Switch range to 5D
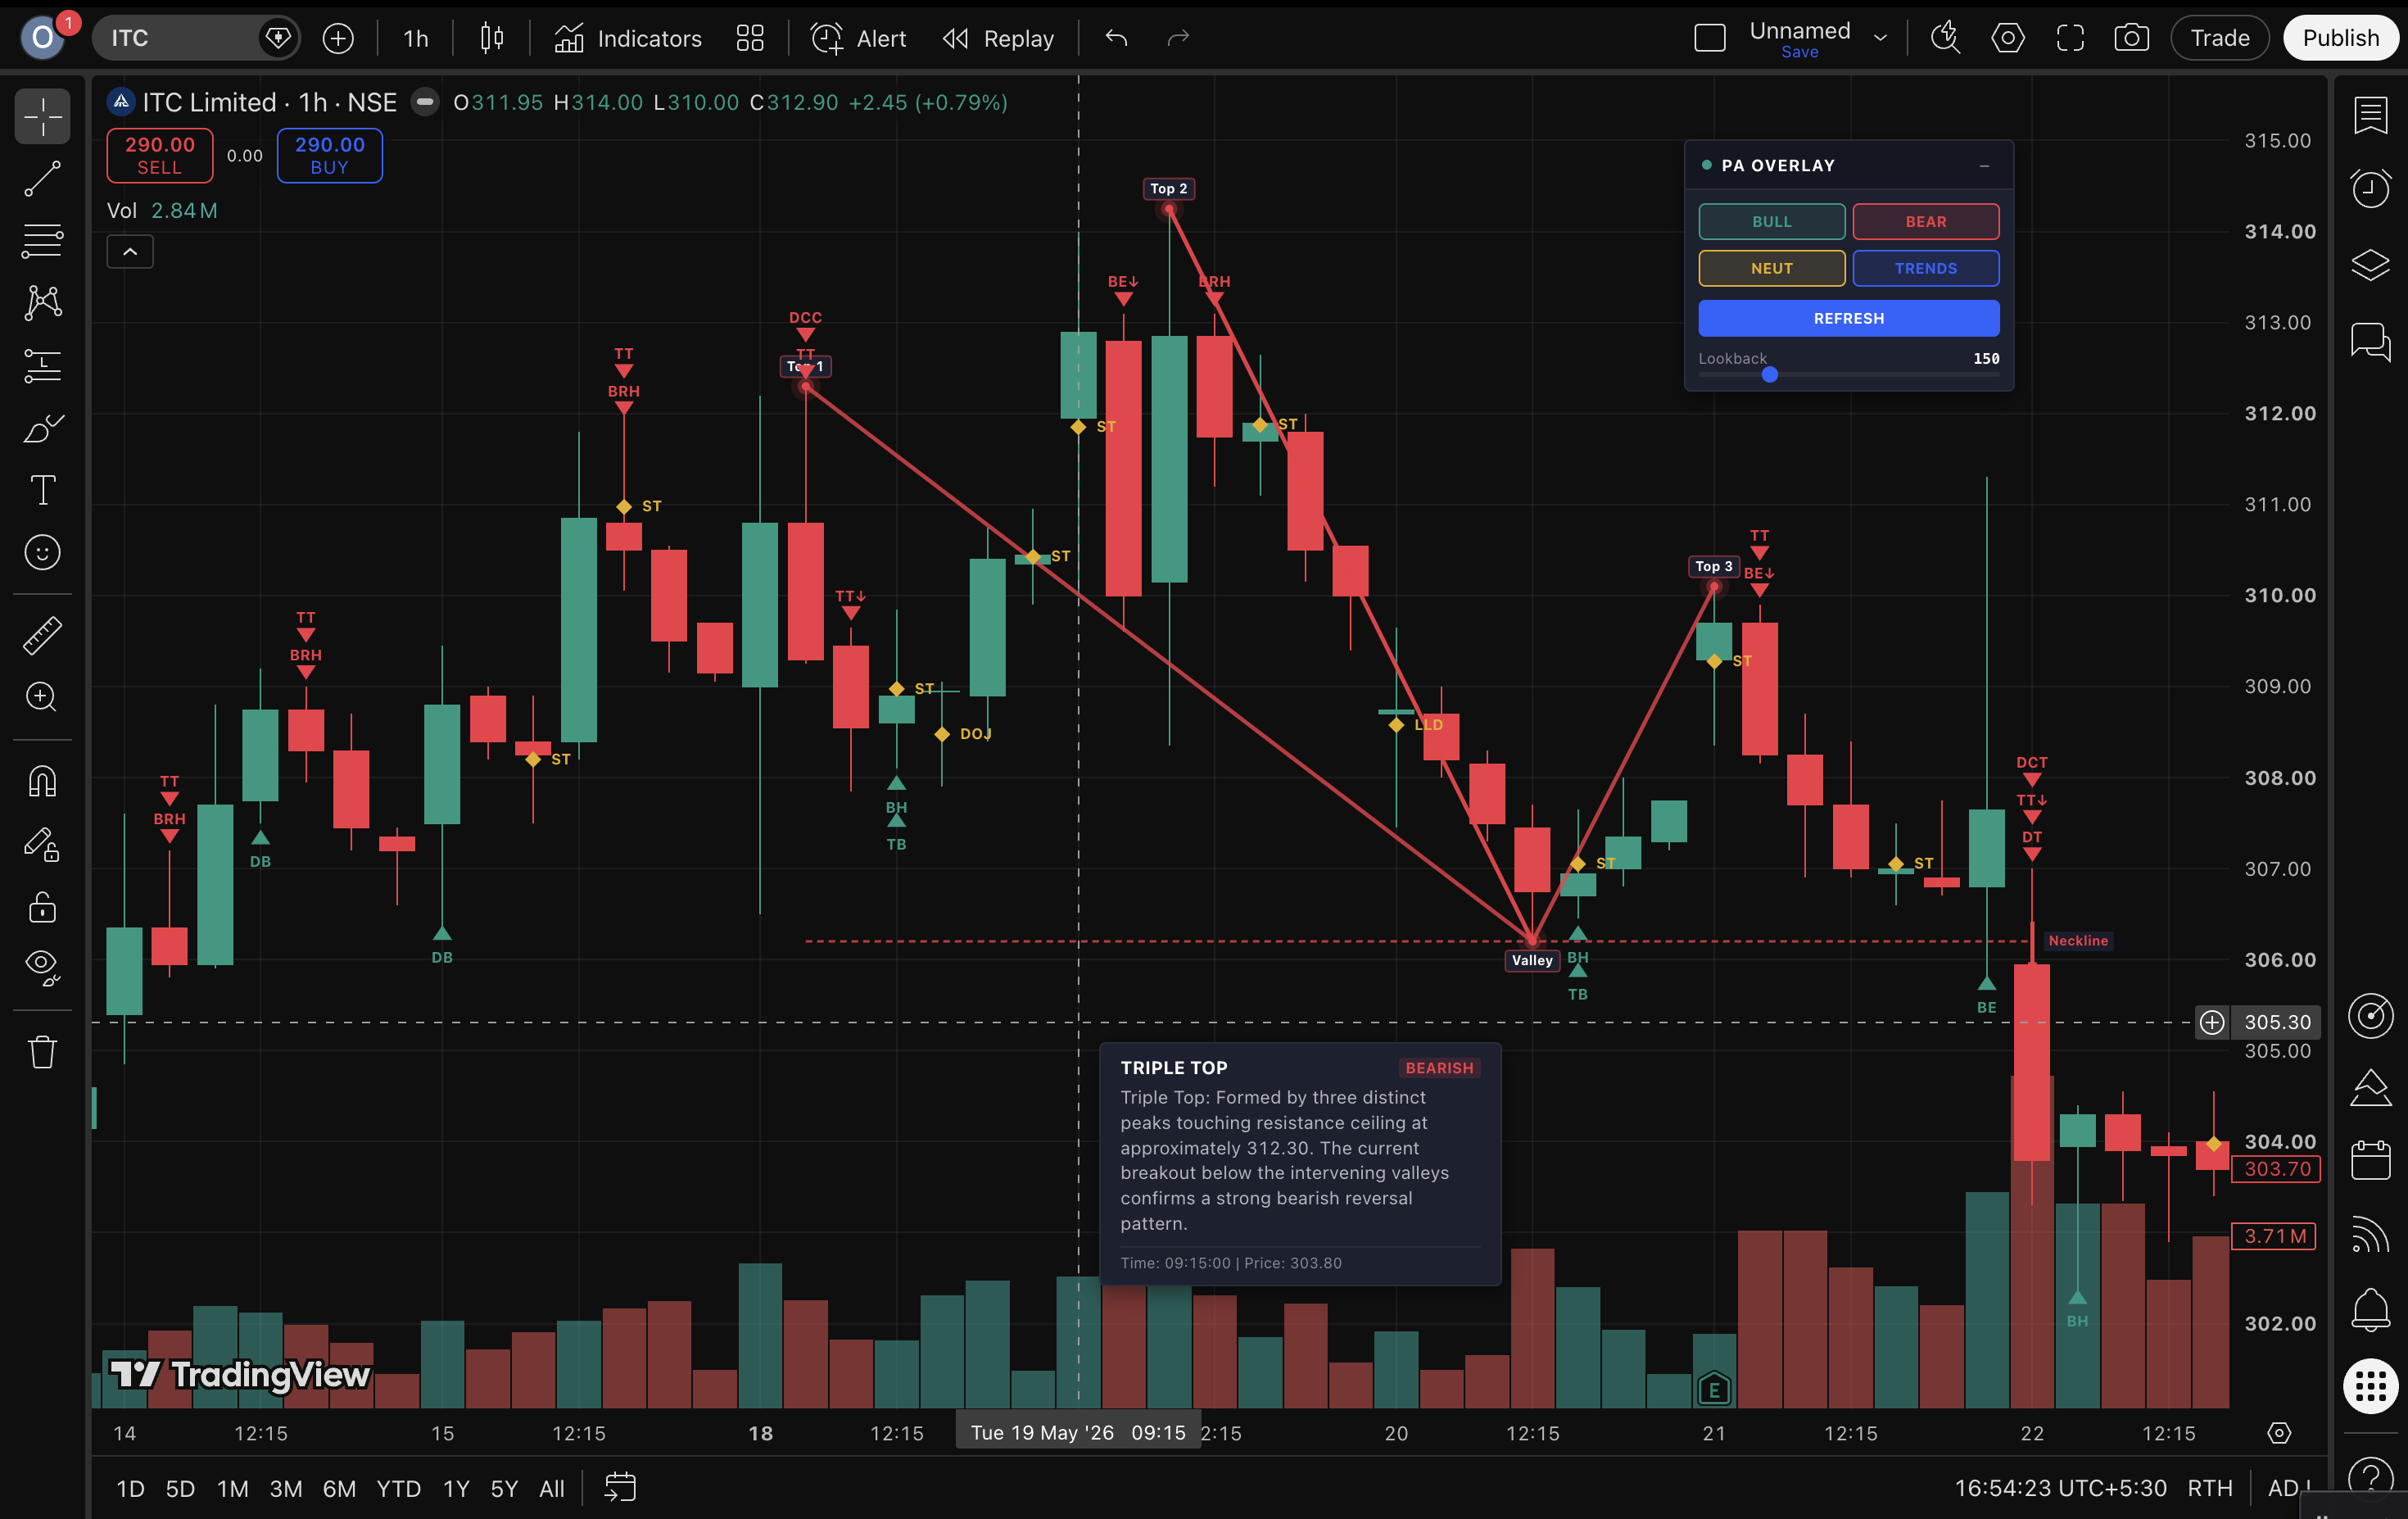 180,1488
